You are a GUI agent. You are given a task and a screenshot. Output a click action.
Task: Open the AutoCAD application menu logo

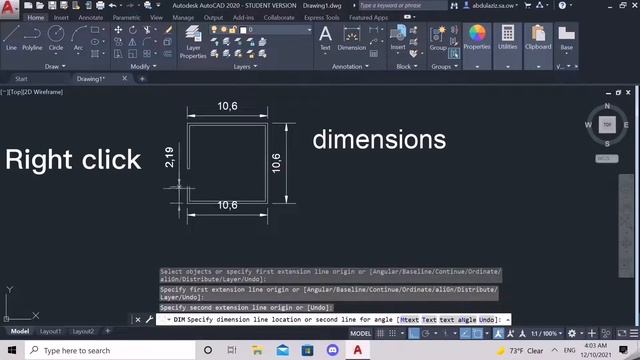pyautogui.click(x=8, y=8)
